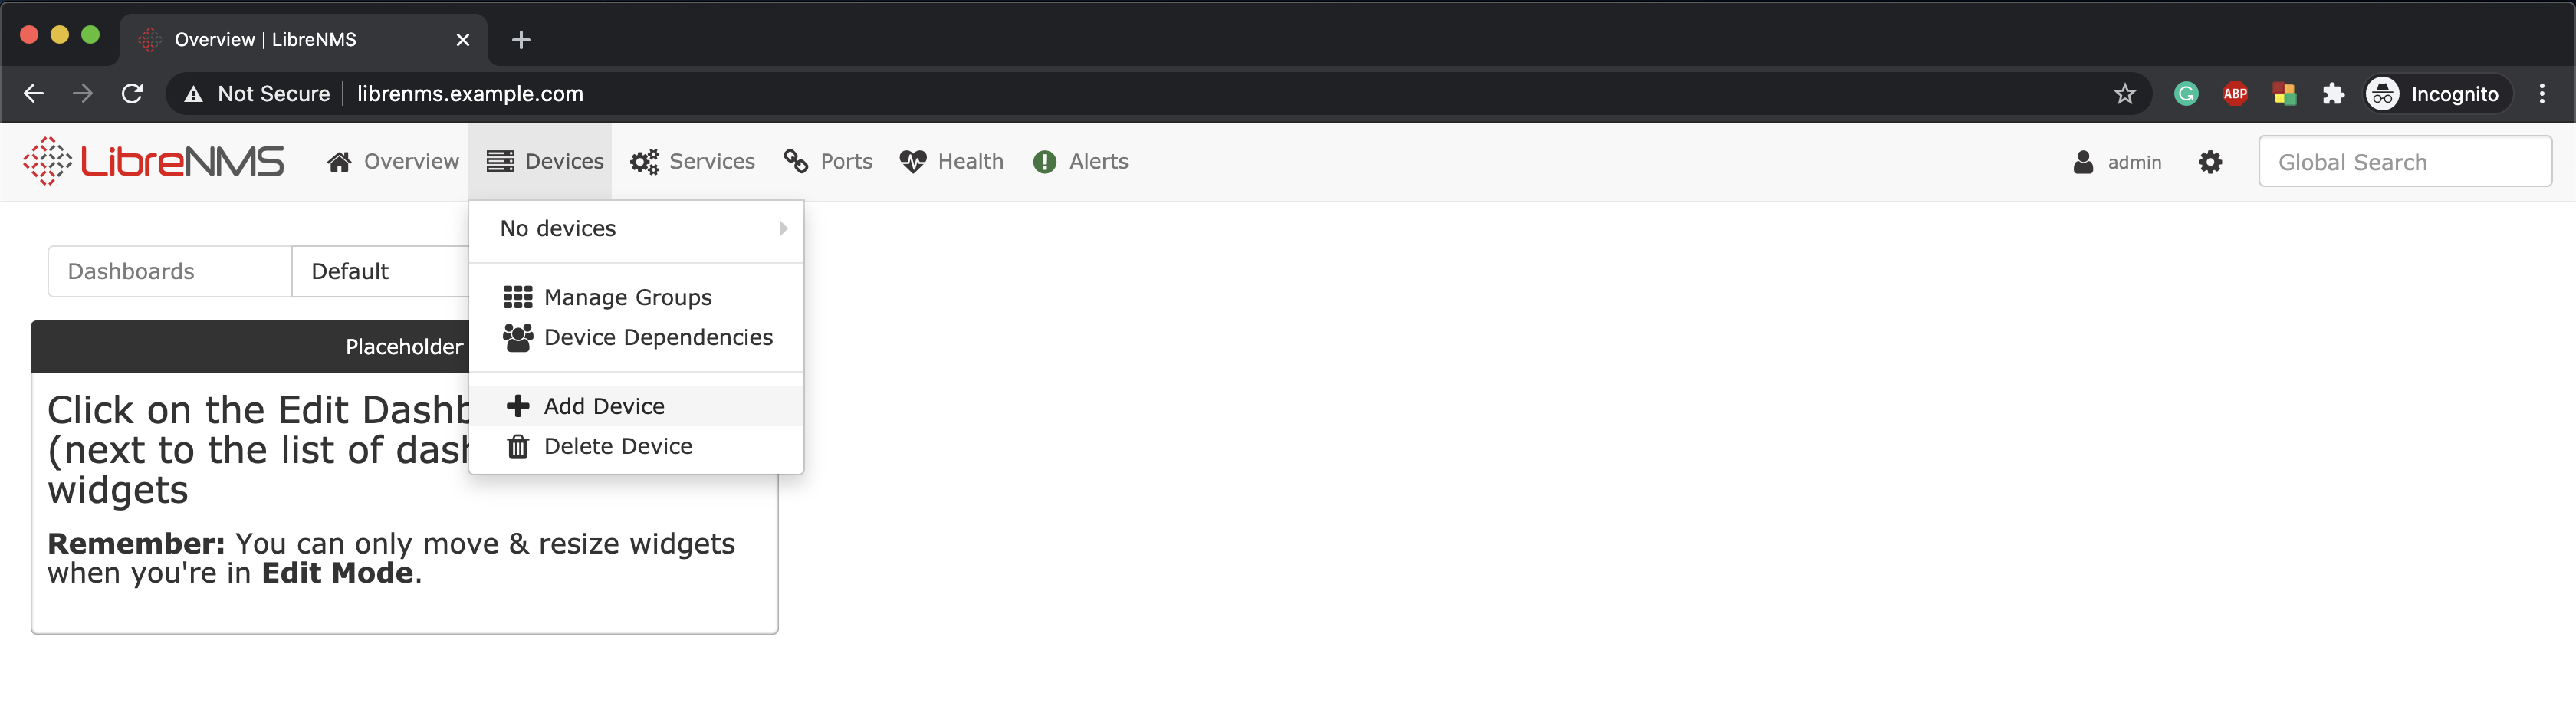Screen dimensions: 2576x703
Task: Click the Grammarly extension icon
Action: point(2185,94)
